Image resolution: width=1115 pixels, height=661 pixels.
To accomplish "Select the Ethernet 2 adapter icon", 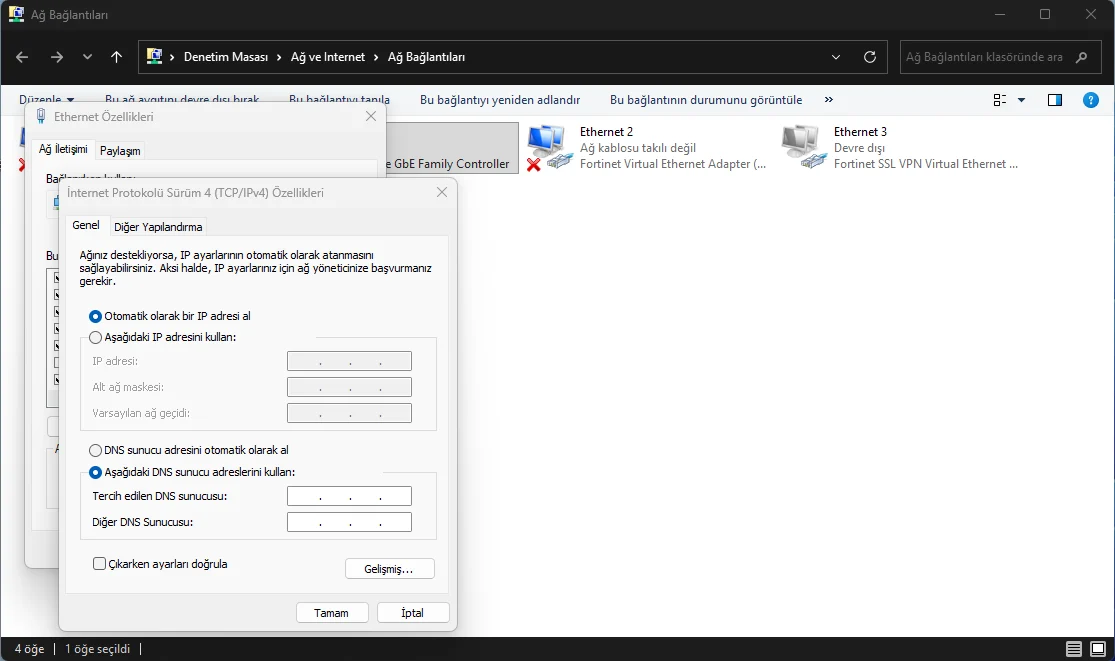I will tap(549, 147).
